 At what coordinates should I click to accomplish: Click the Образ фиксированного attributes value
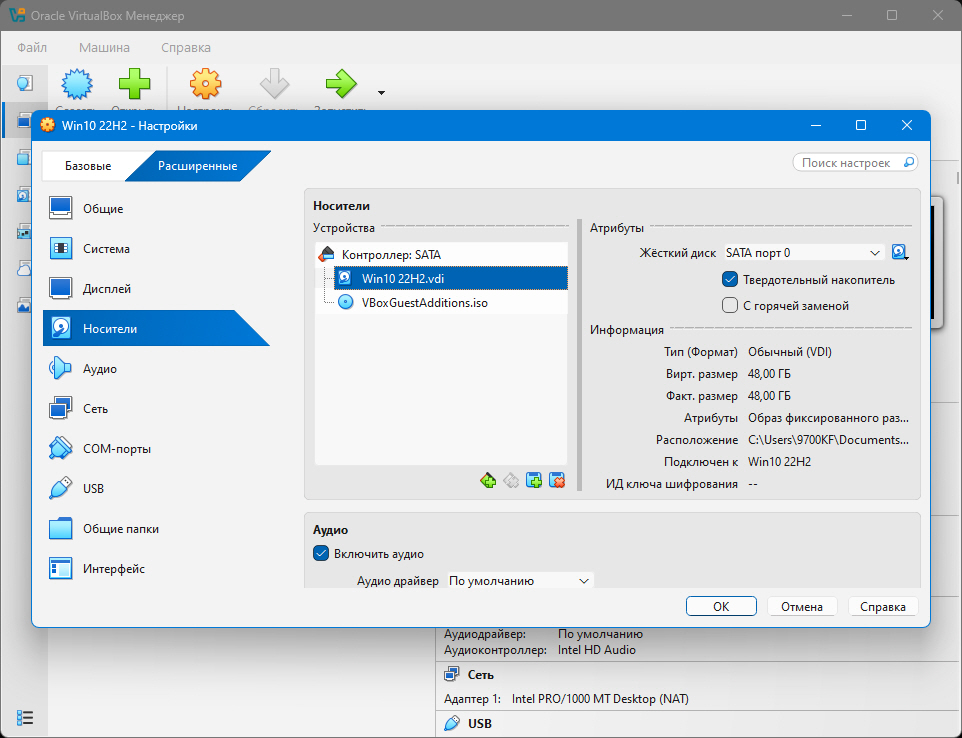pyautogui.click(x=828, y=418)
